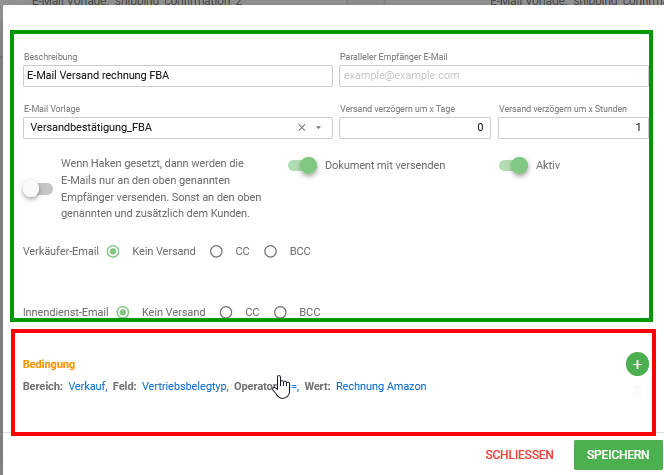Select CC for Innendienst-Email

[226, 312]
